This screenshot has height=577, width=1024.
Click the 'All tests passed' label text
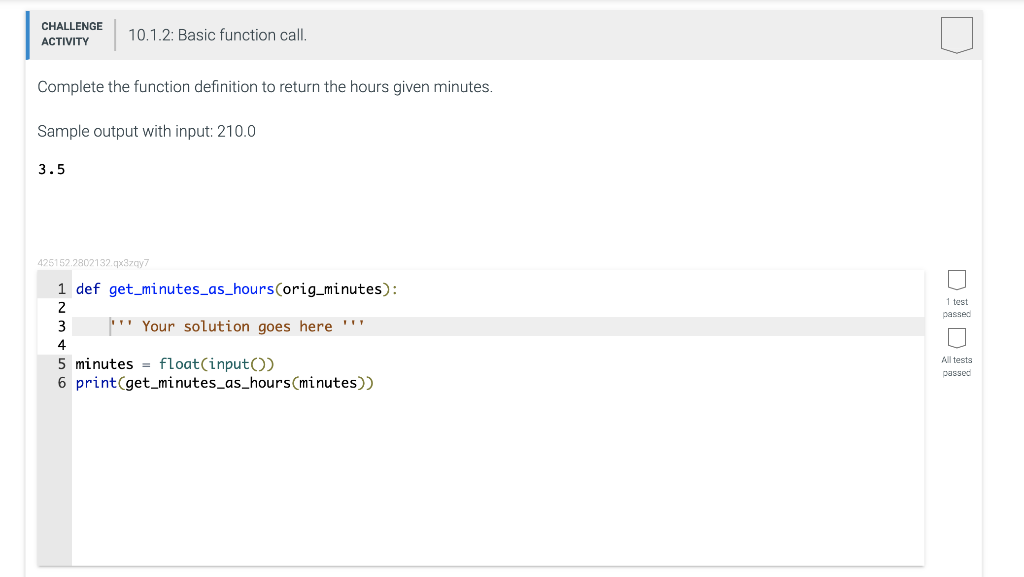(x=956, y=366)
